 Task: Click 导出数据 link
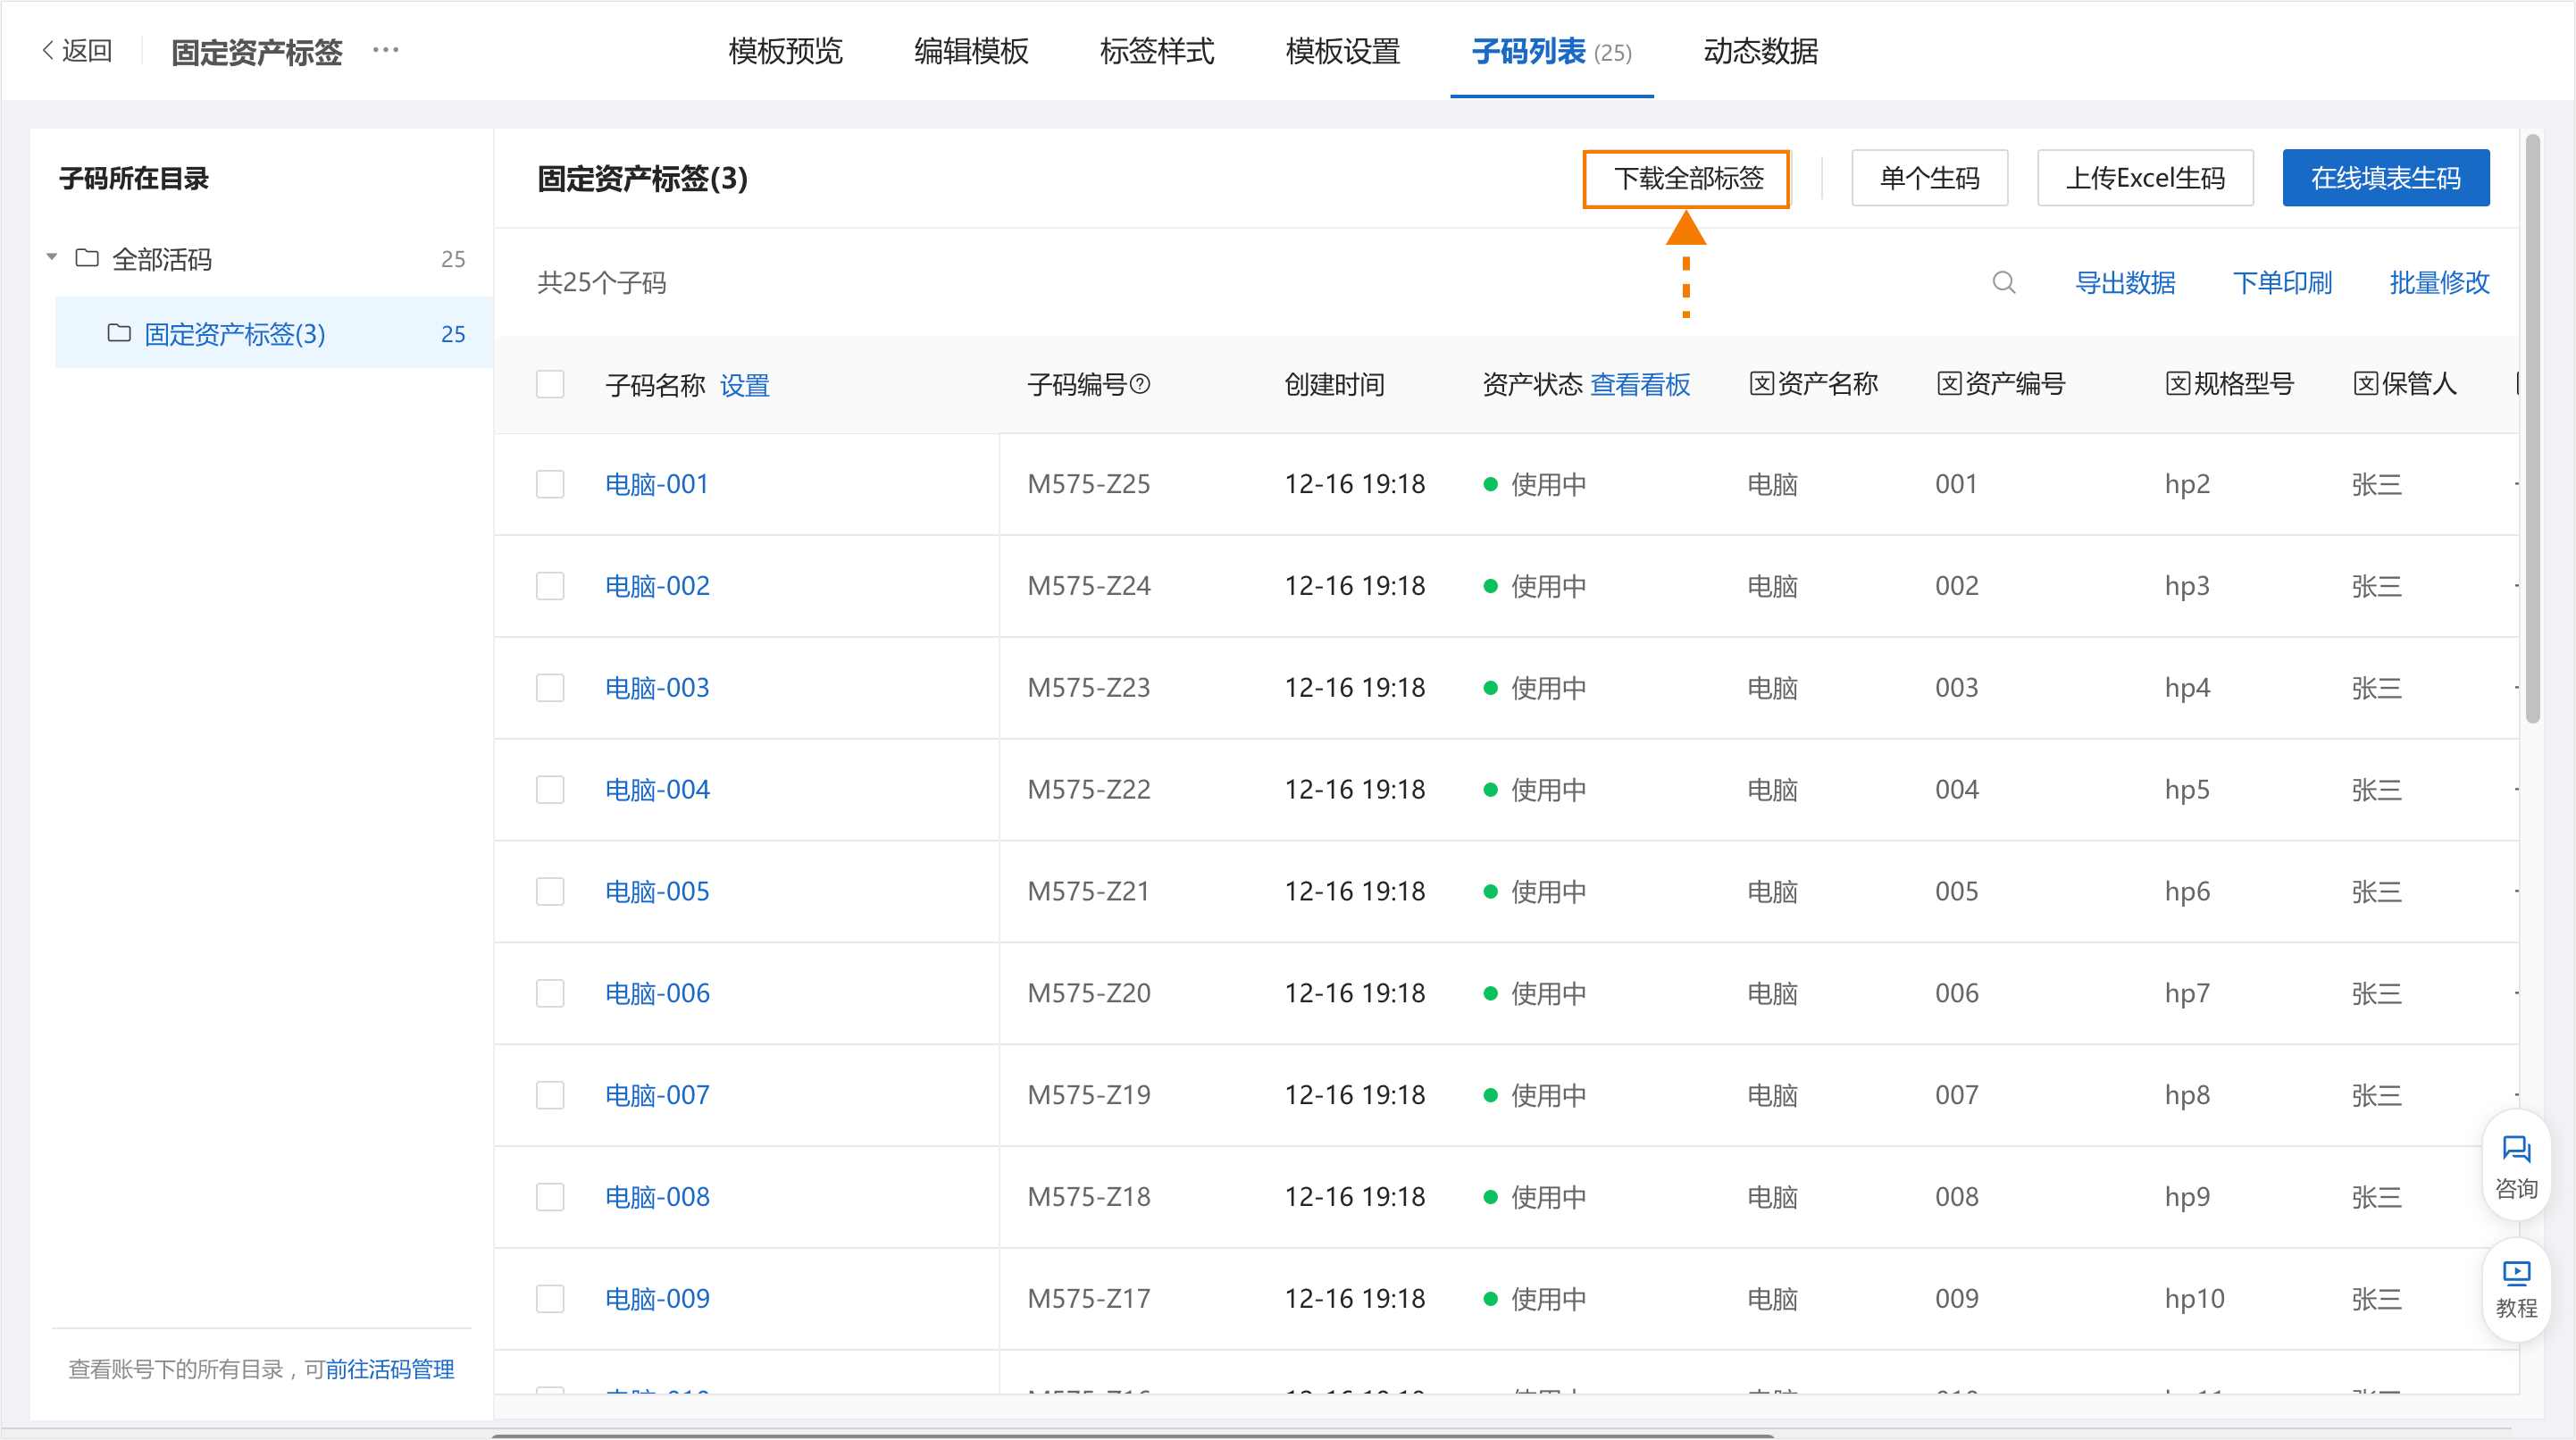(x=2125, y=283)
